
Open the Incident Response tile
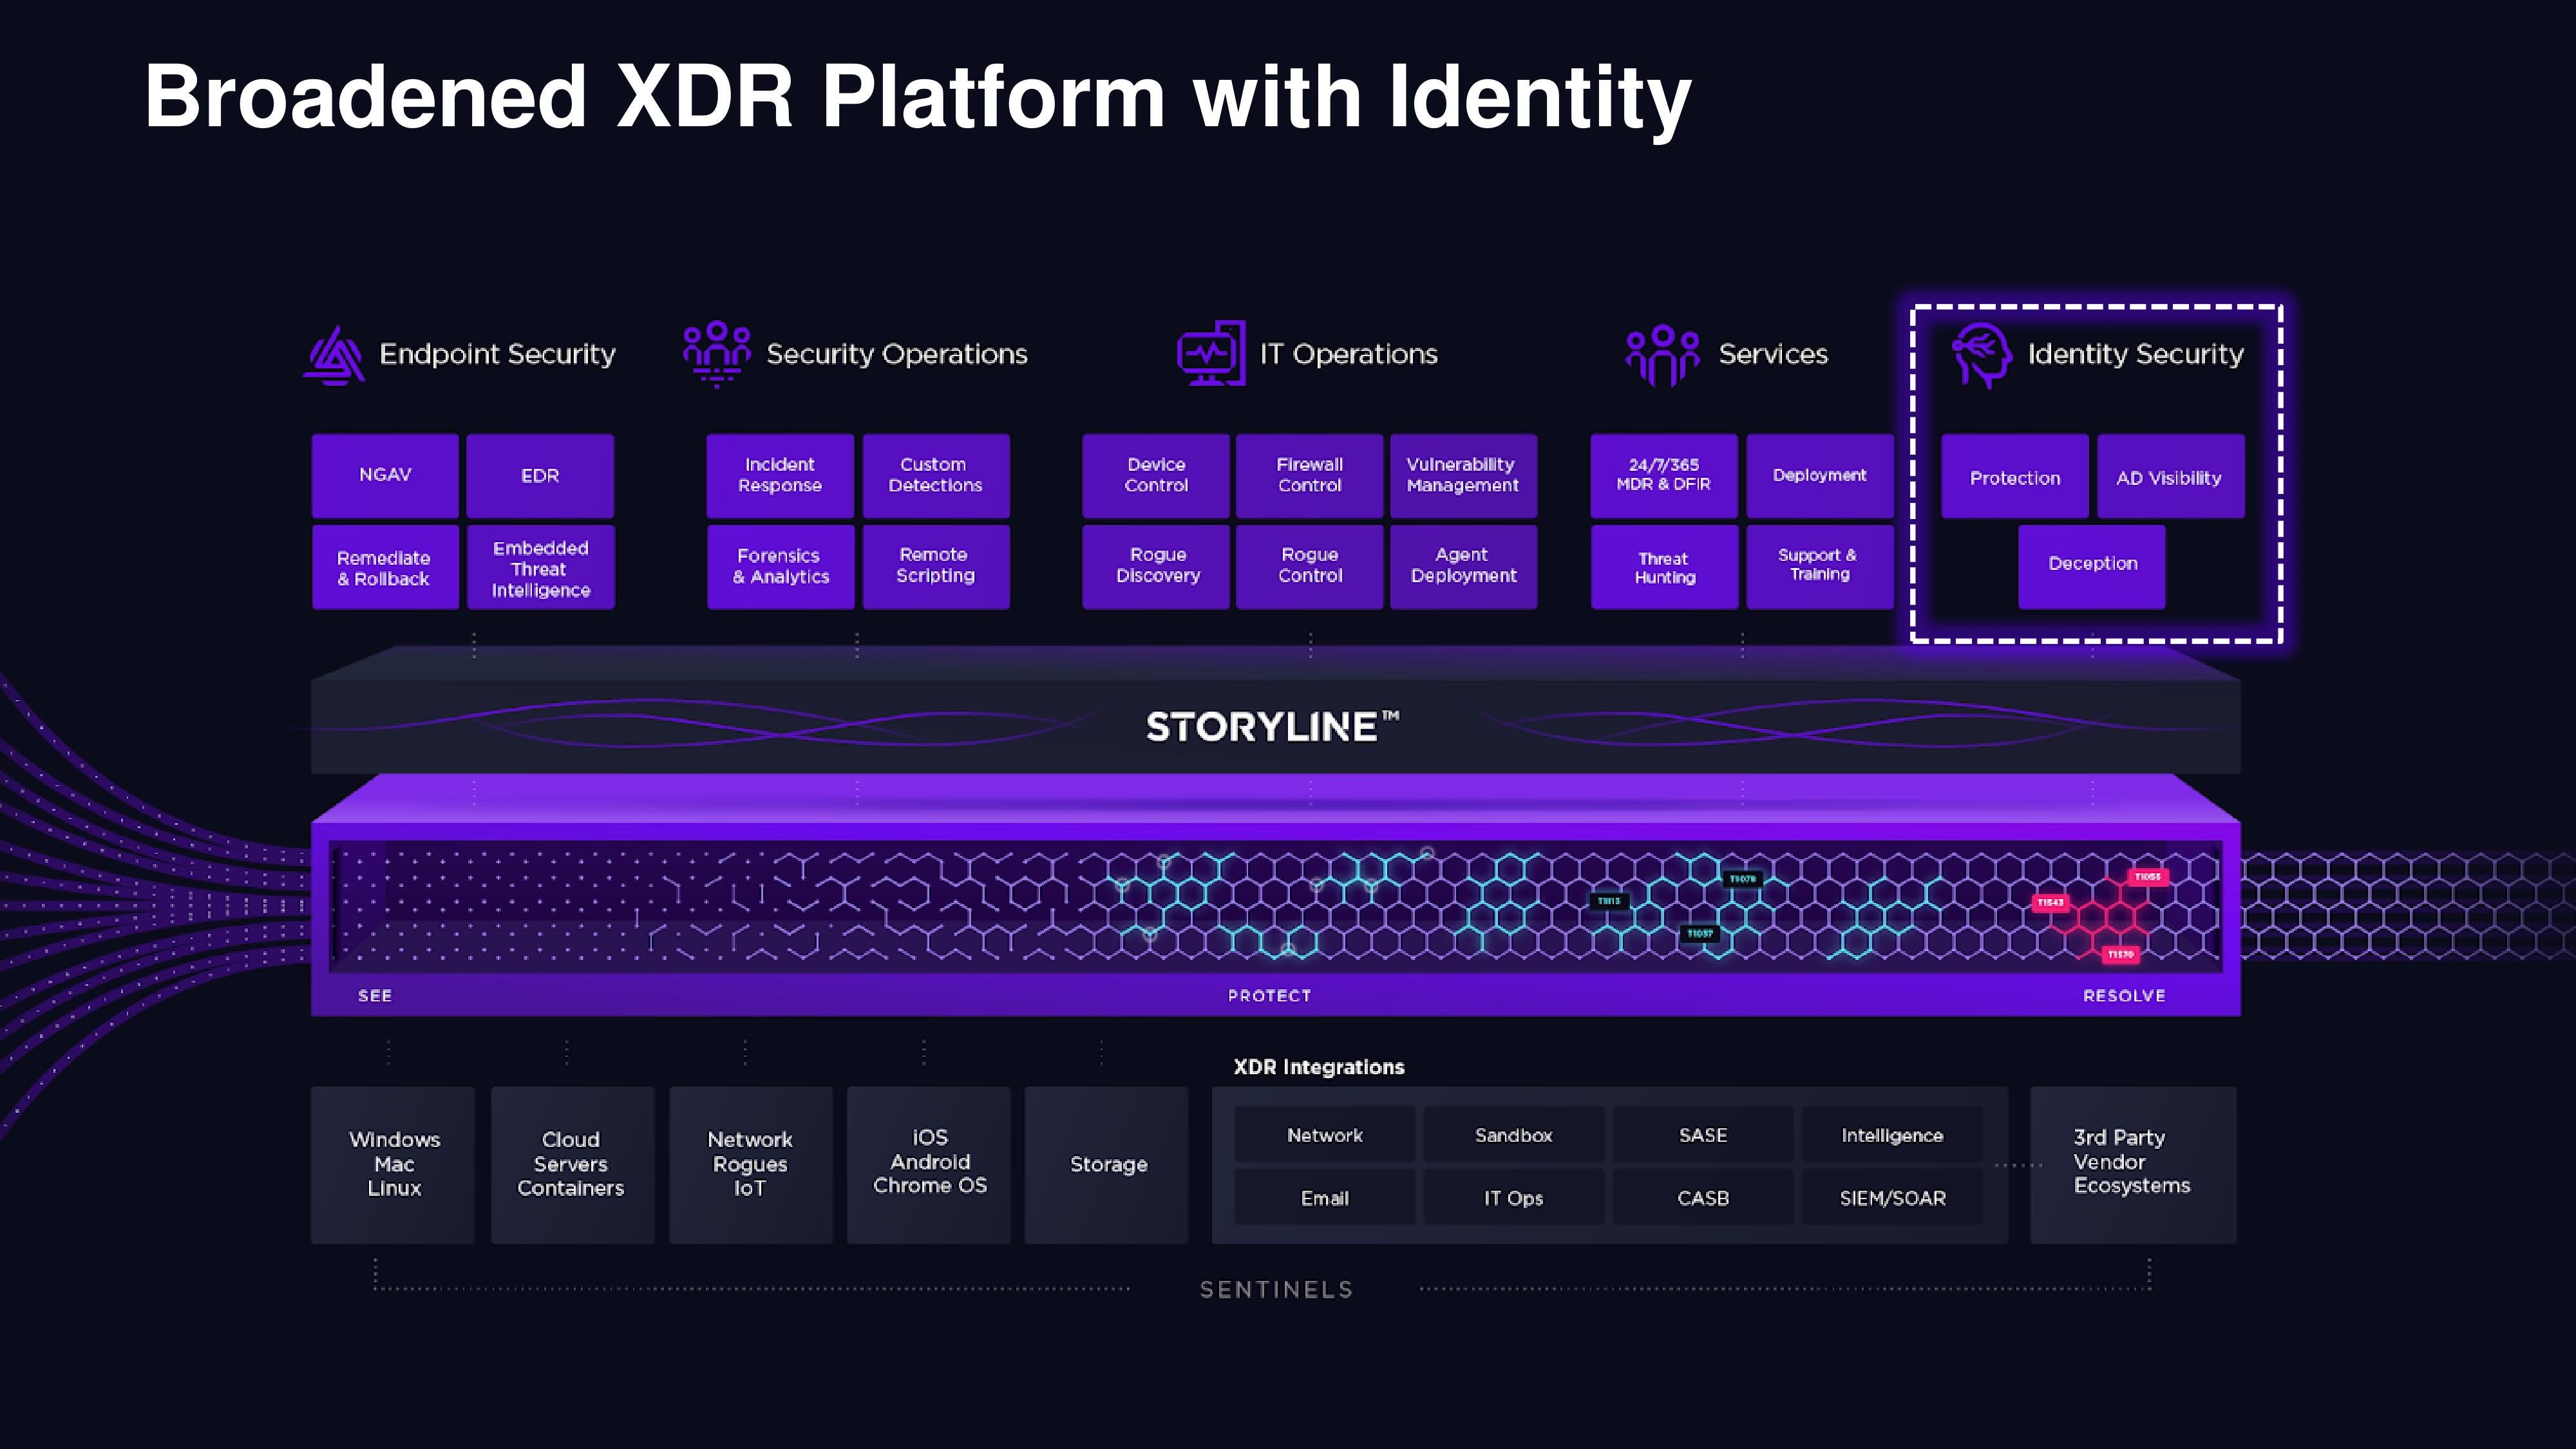tap(780, 475)
